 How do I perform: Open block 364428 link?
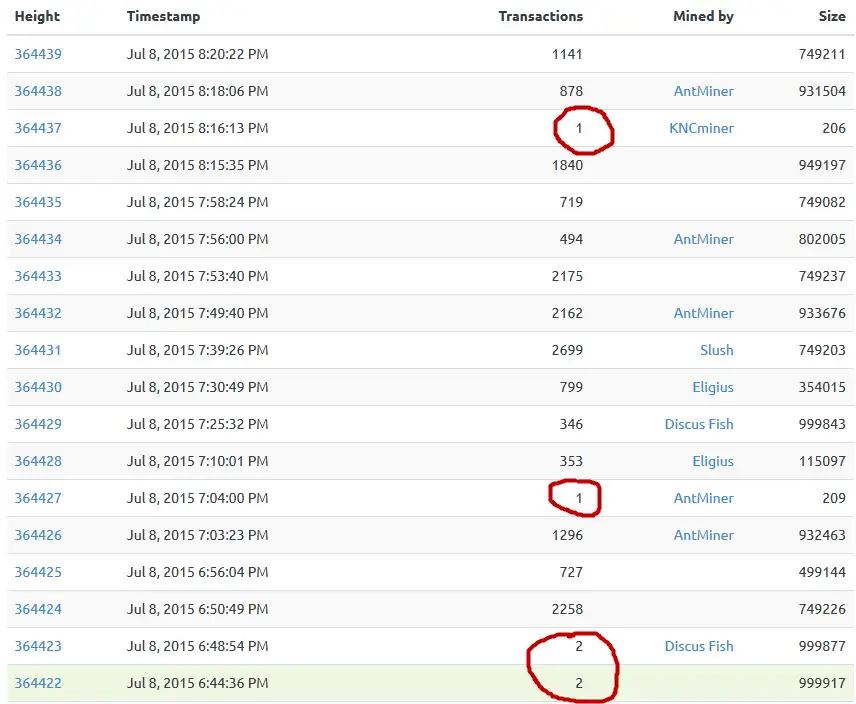pos(38,461)
